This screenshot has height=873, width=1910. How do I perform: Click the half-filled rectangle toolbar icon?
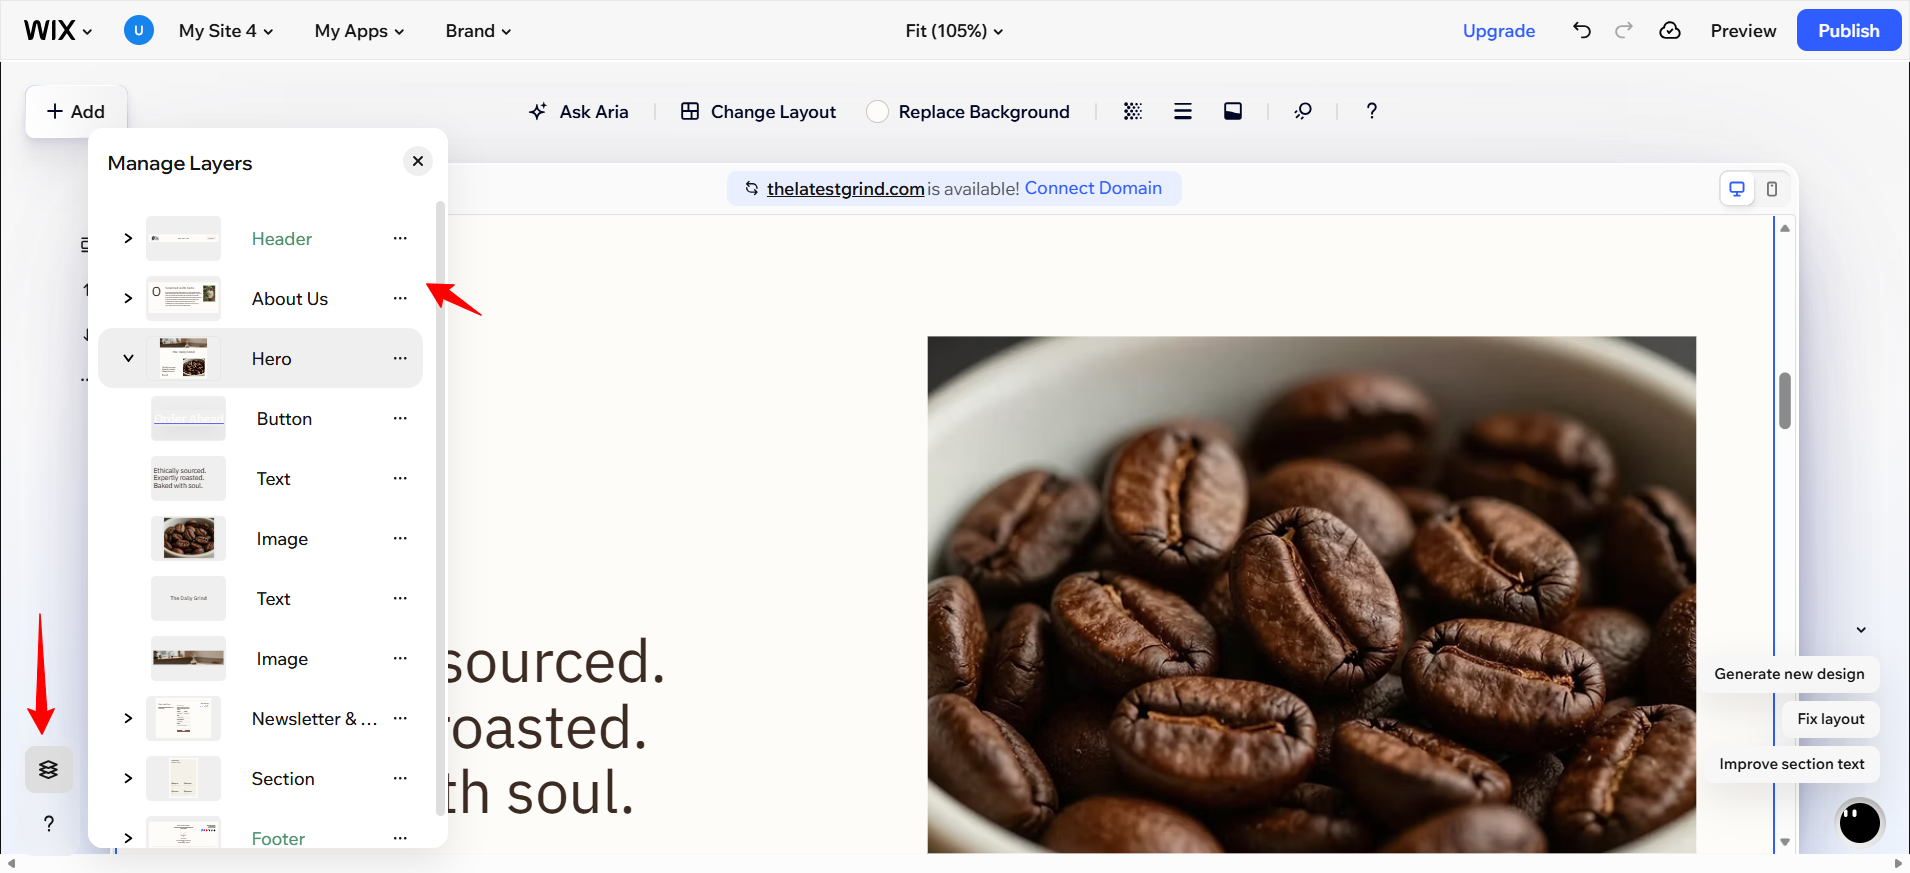coord(1233,111)
